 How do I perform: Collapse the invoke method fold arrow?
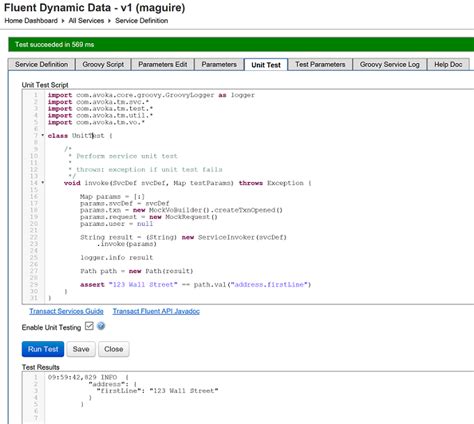click(x=43, y=183)
